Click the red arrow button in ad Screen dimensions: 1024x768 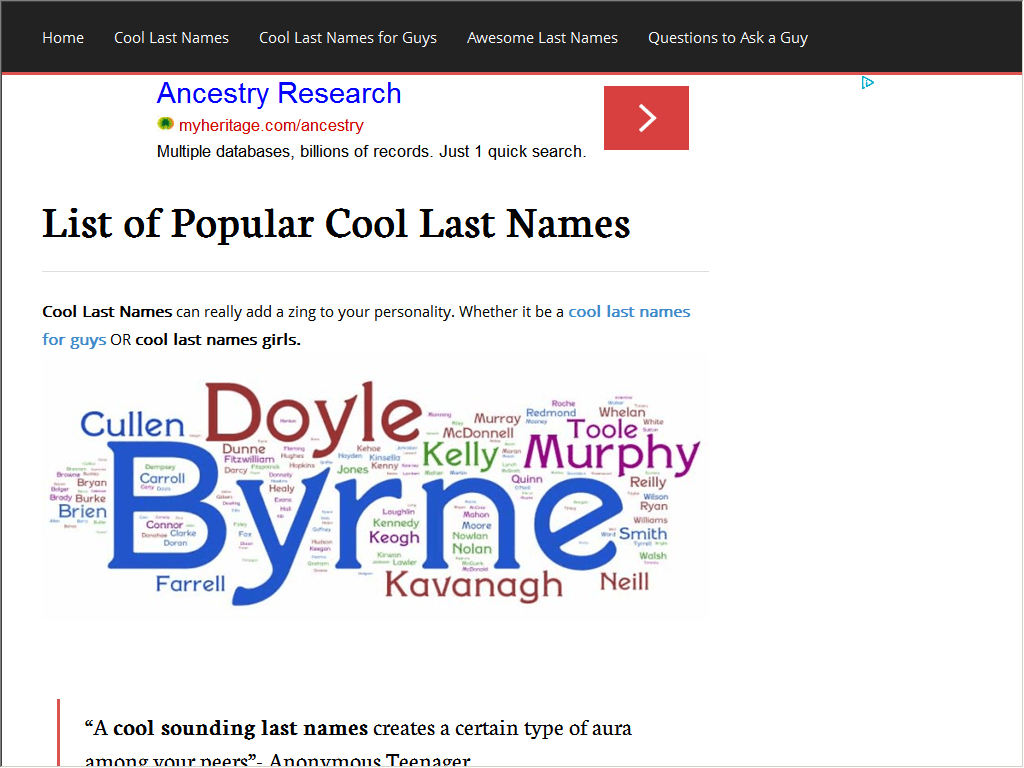coord(646,118)
